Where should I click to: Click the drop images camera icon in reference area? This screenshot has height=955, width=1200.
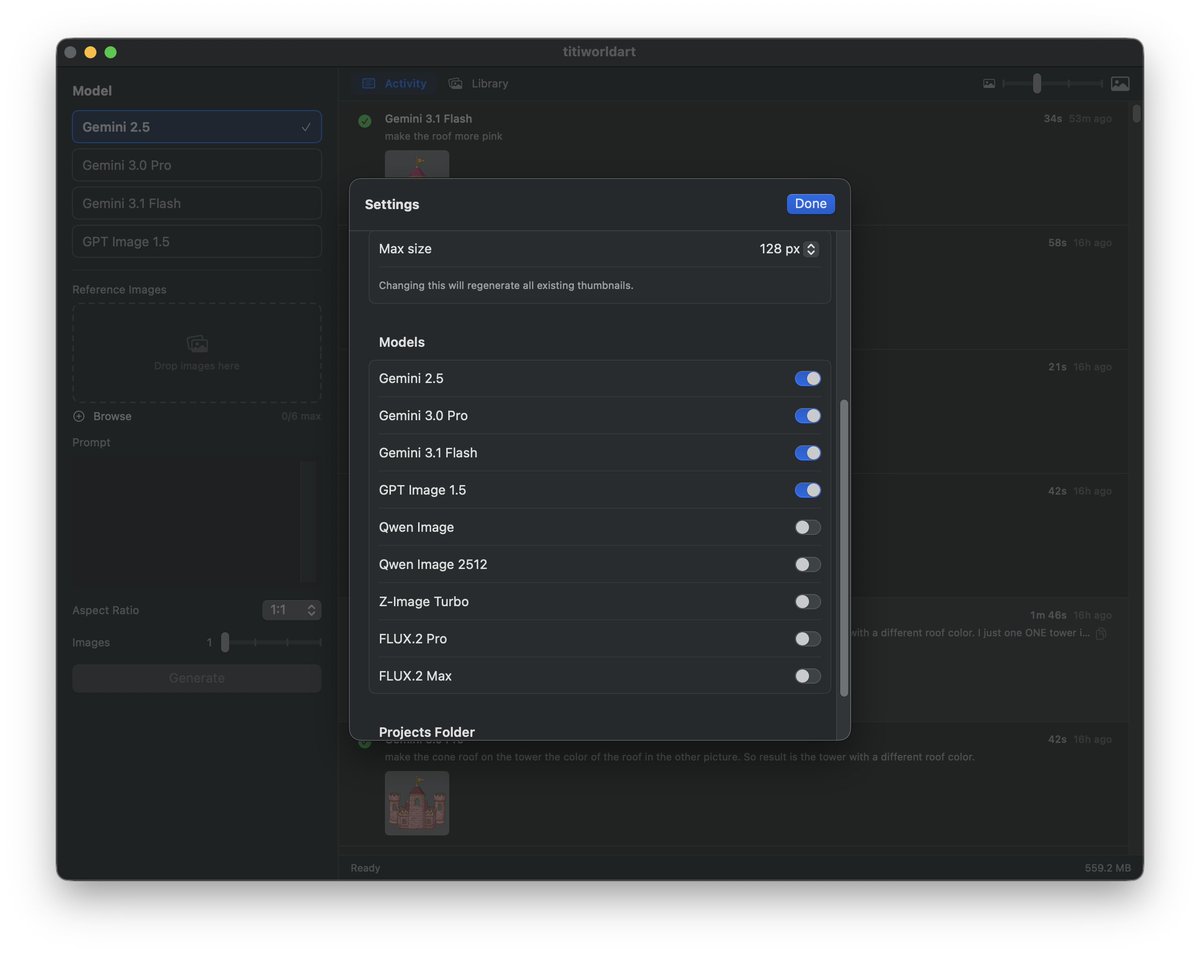point(197,343)
